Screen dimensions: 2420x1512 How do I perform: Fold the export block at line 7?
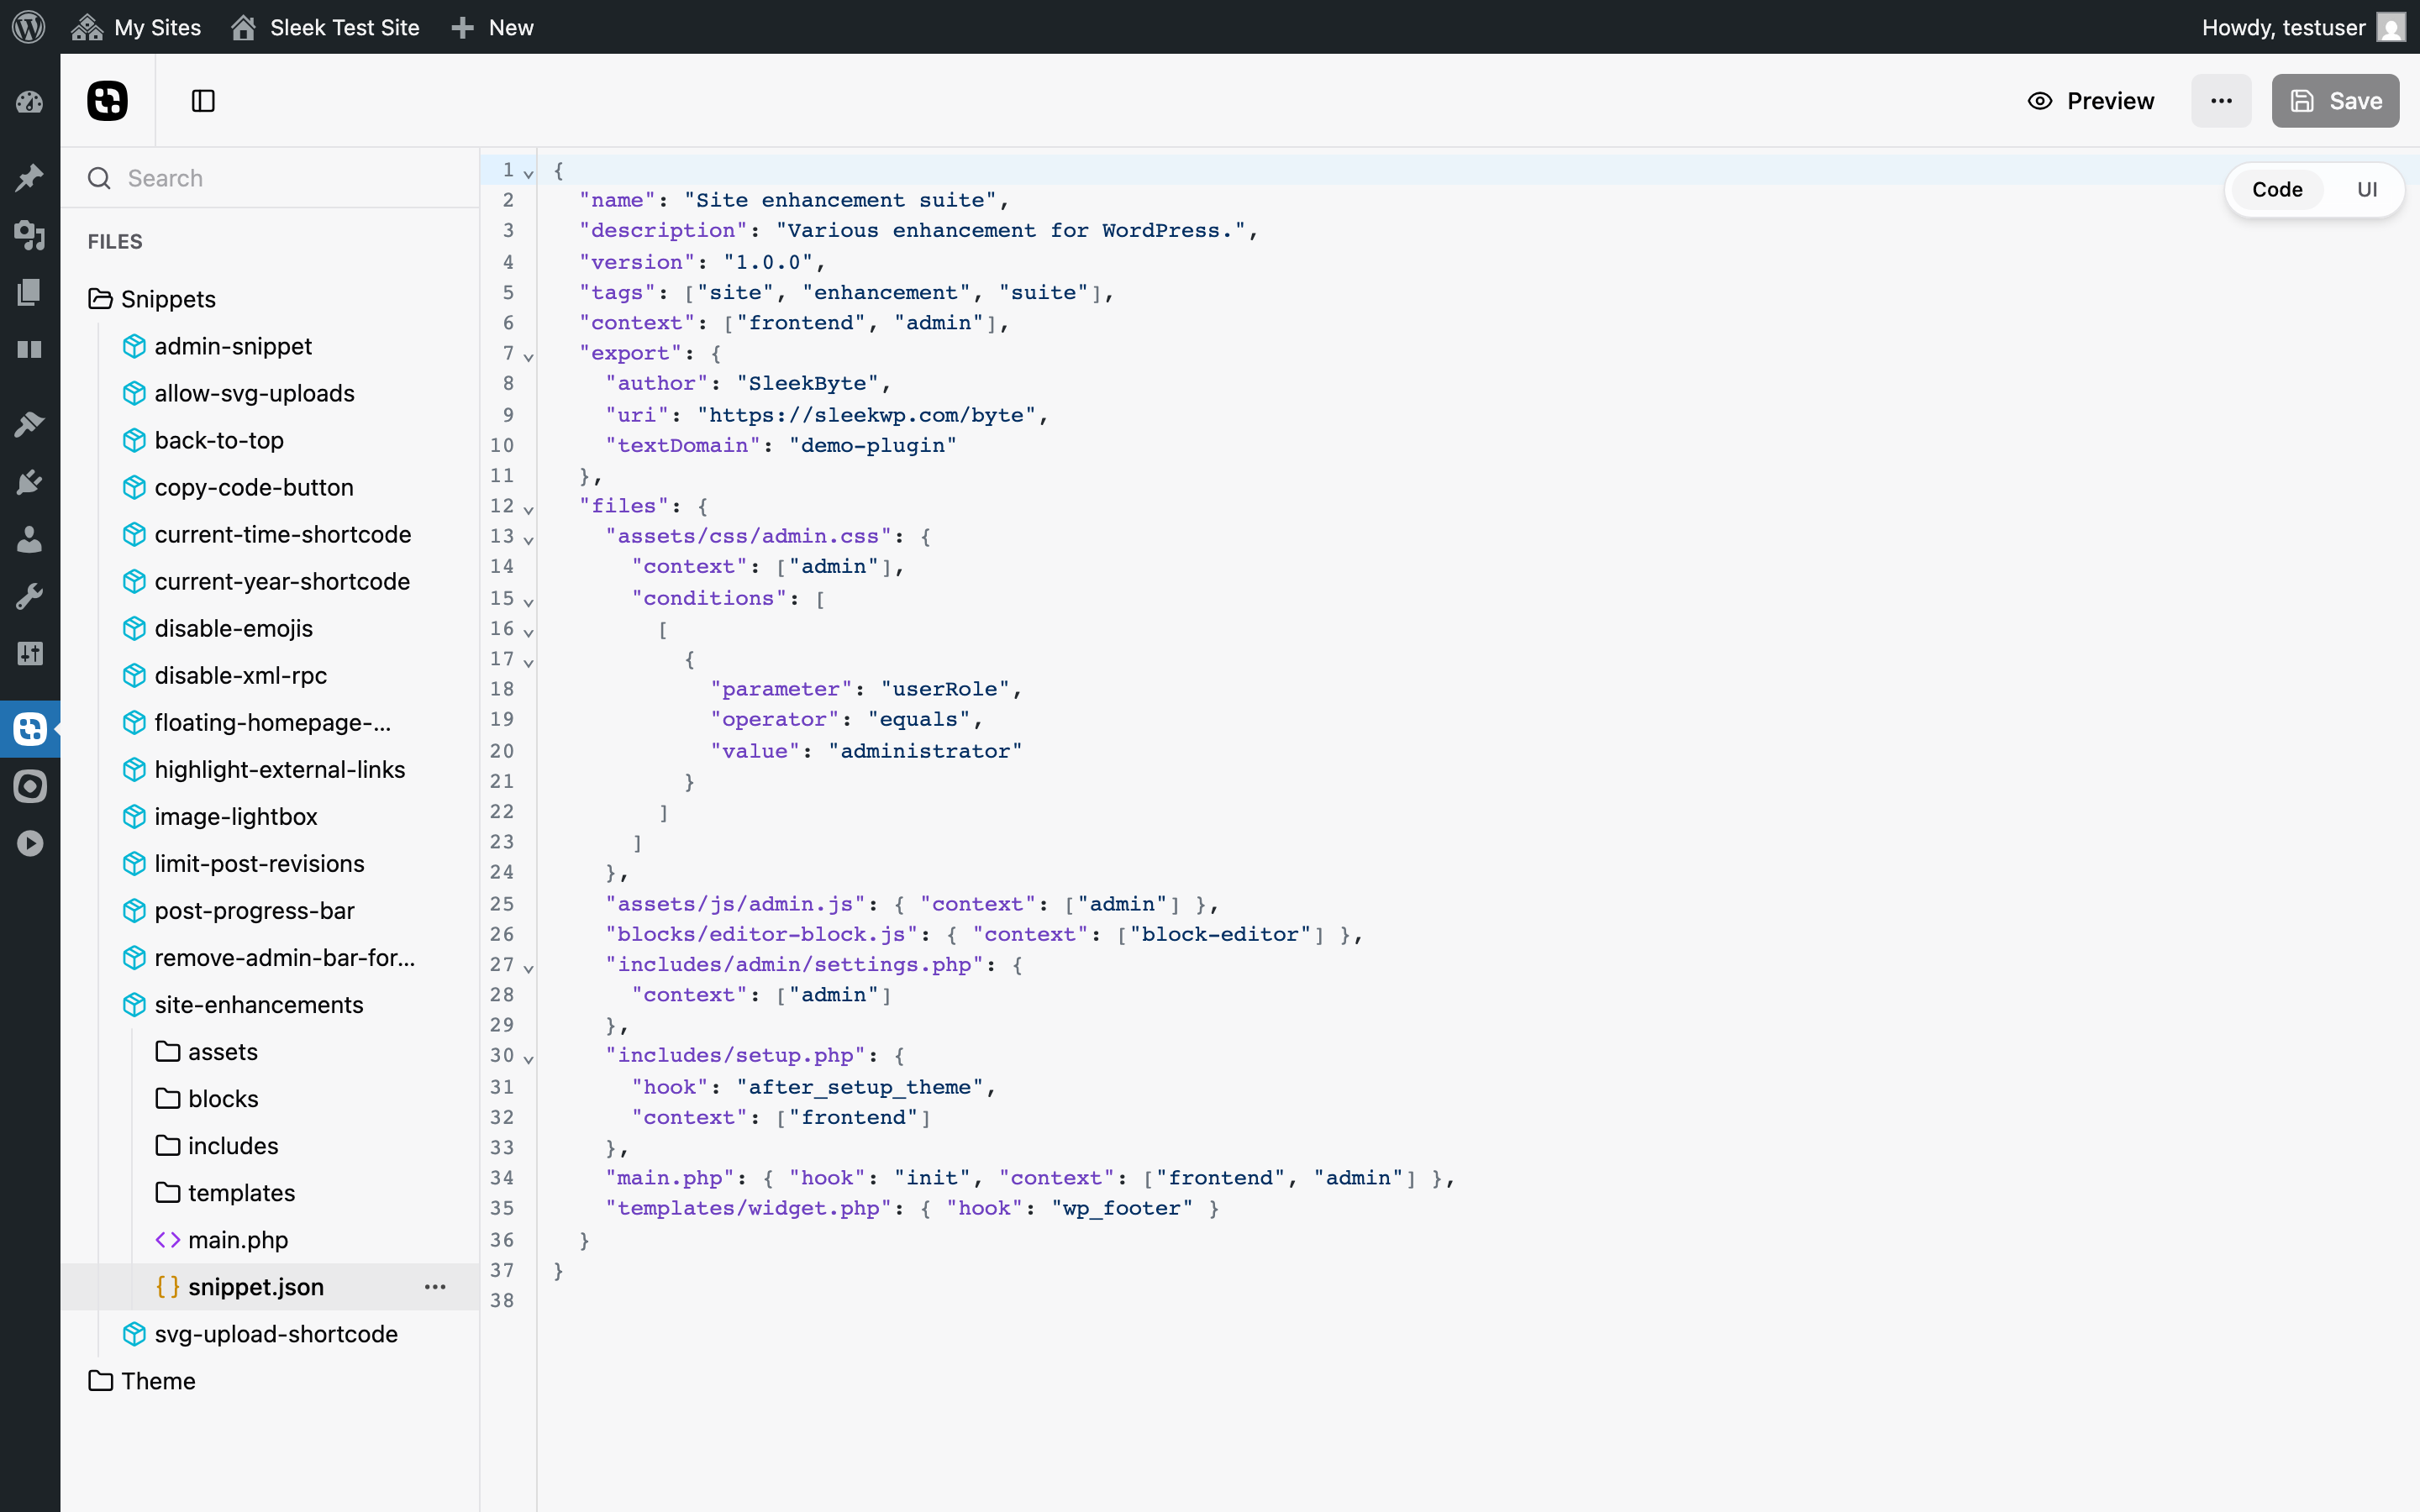(x=529, y=356)
